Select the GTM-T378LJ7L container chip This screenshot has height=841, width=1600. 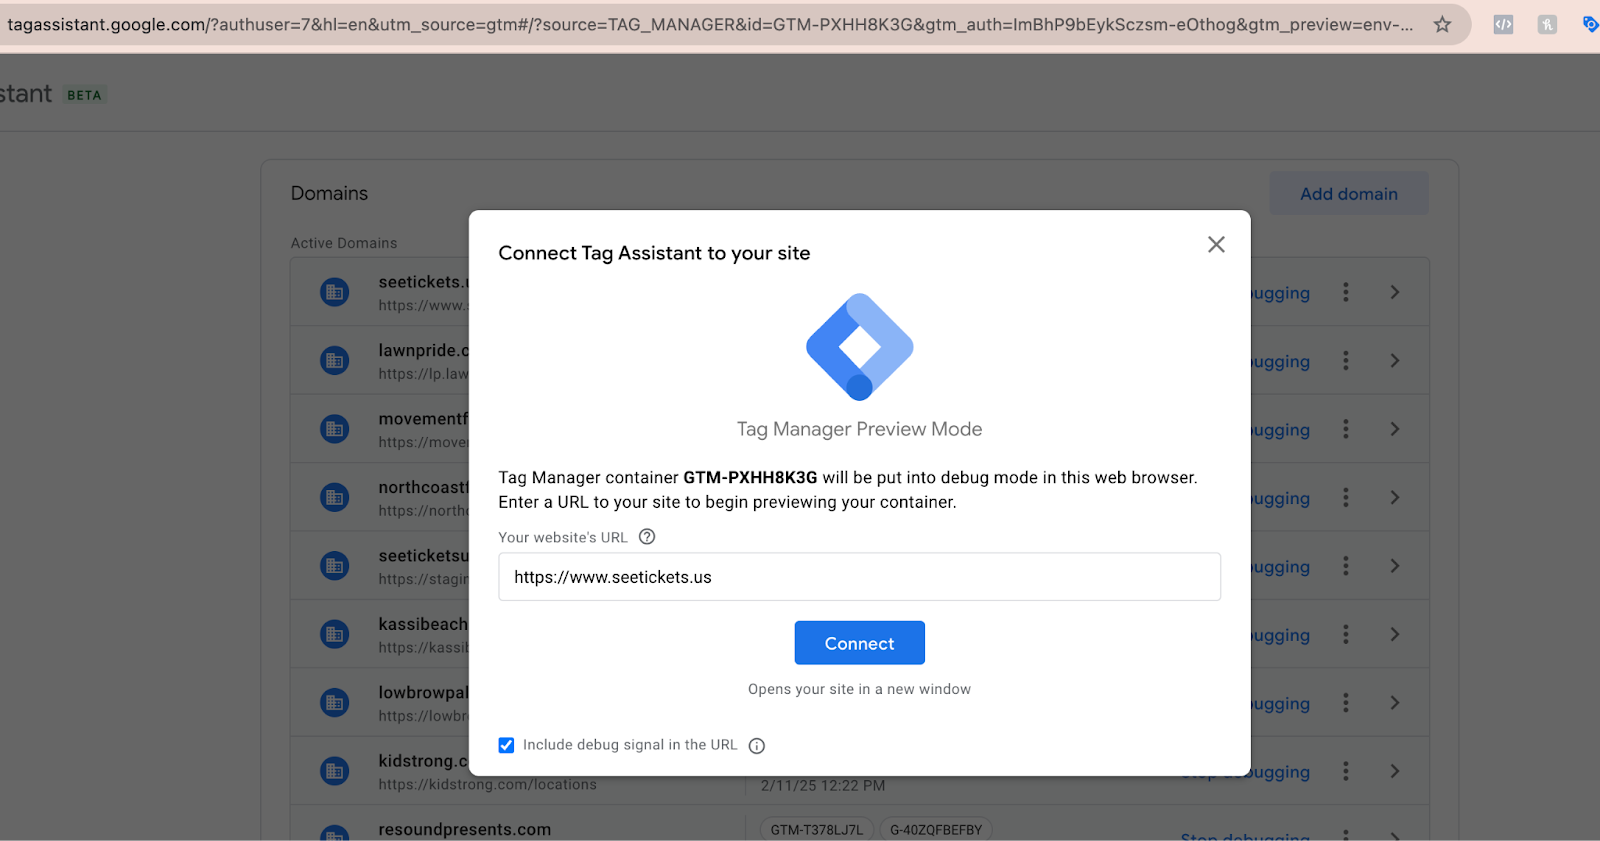(816, 830)
